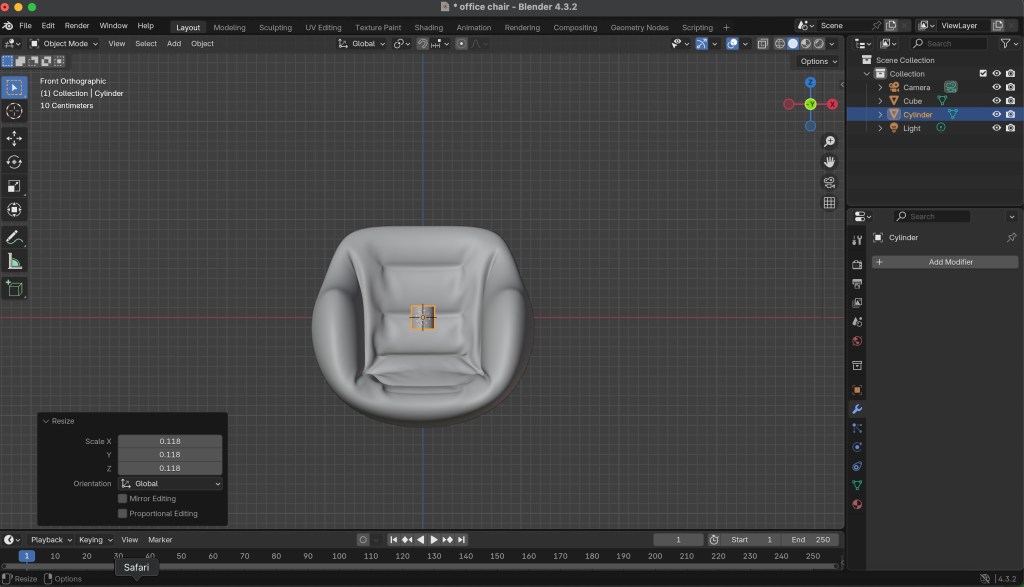The image size is (1024, 587).
Task: Activate the Scale tool
Action: 14,186
